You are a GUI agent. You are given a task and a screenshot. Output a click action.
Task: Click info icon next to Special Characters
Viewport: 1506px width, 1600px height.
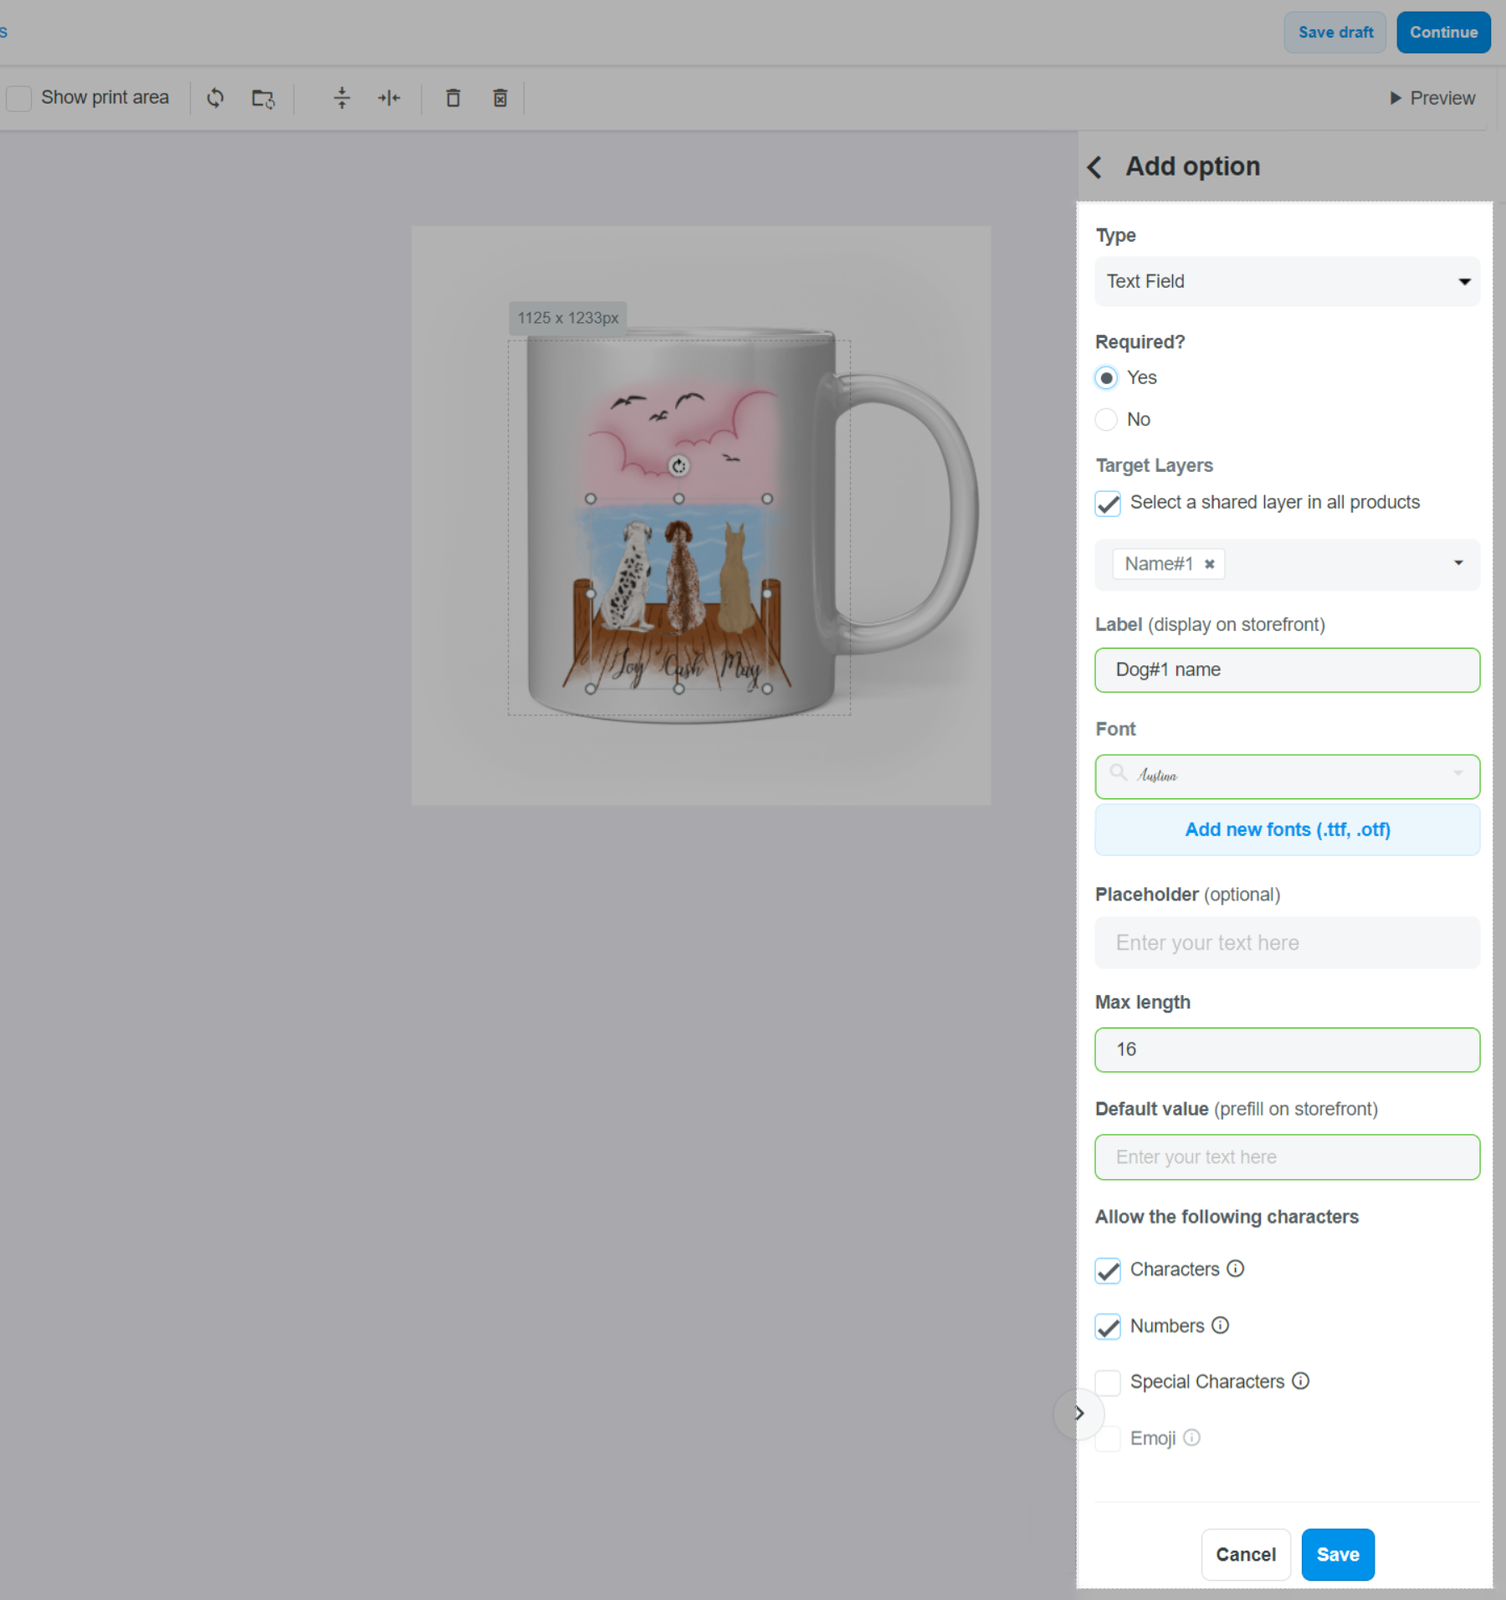pos(1300,1381)
